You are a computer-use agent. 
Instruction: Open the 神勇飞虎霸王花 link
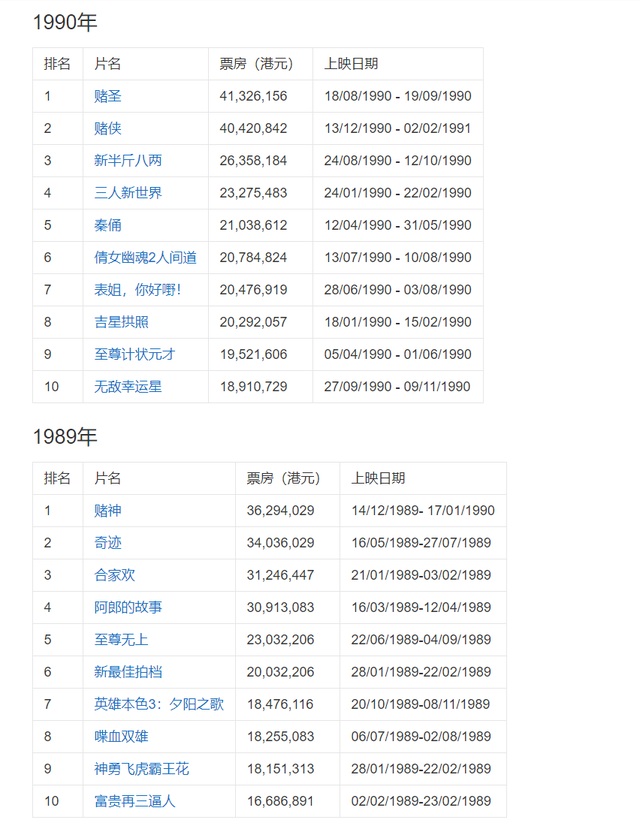pyautogui.click(x=142, y=769)
